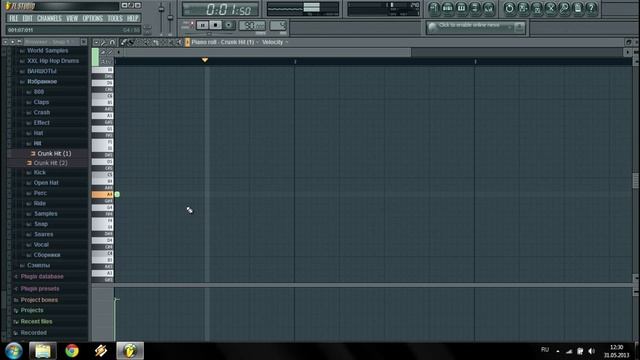Screen dimensions: 640x360
Task: Open the FILE menu
Action: pos(13,18)
